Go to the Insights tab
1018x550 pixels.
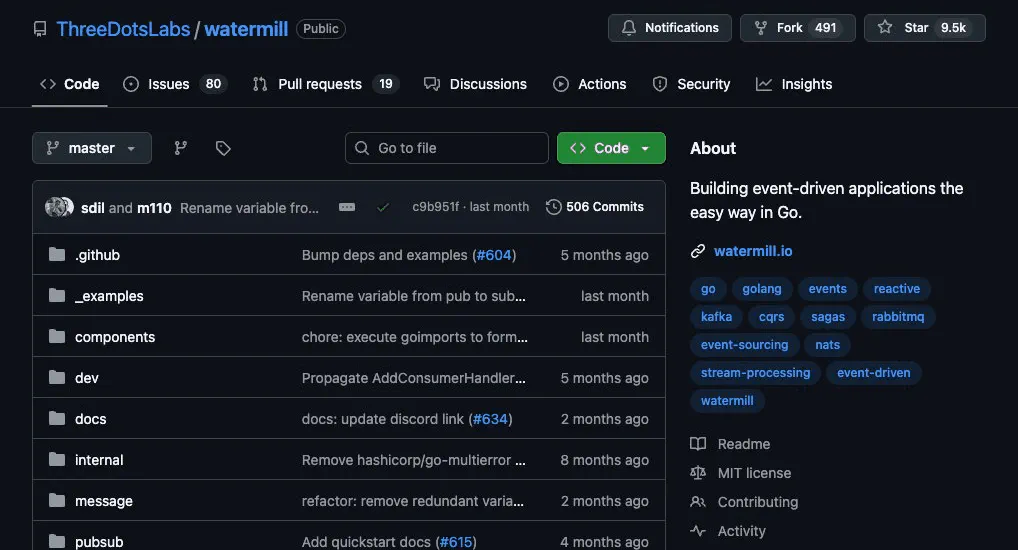794,84
